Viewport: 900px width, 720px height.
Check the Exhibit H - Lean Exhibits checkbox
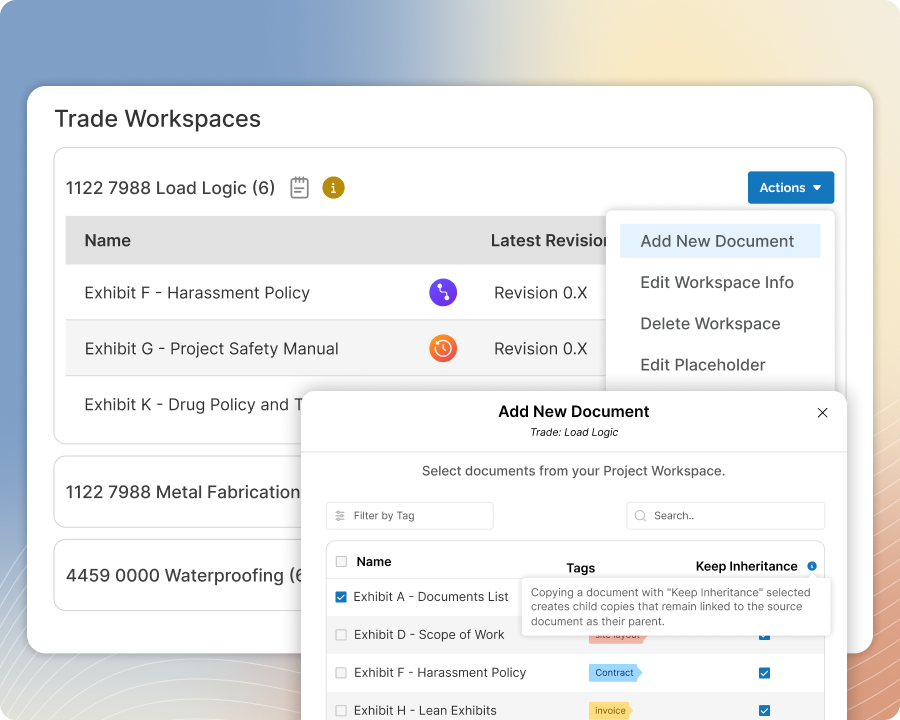(341, 711)
